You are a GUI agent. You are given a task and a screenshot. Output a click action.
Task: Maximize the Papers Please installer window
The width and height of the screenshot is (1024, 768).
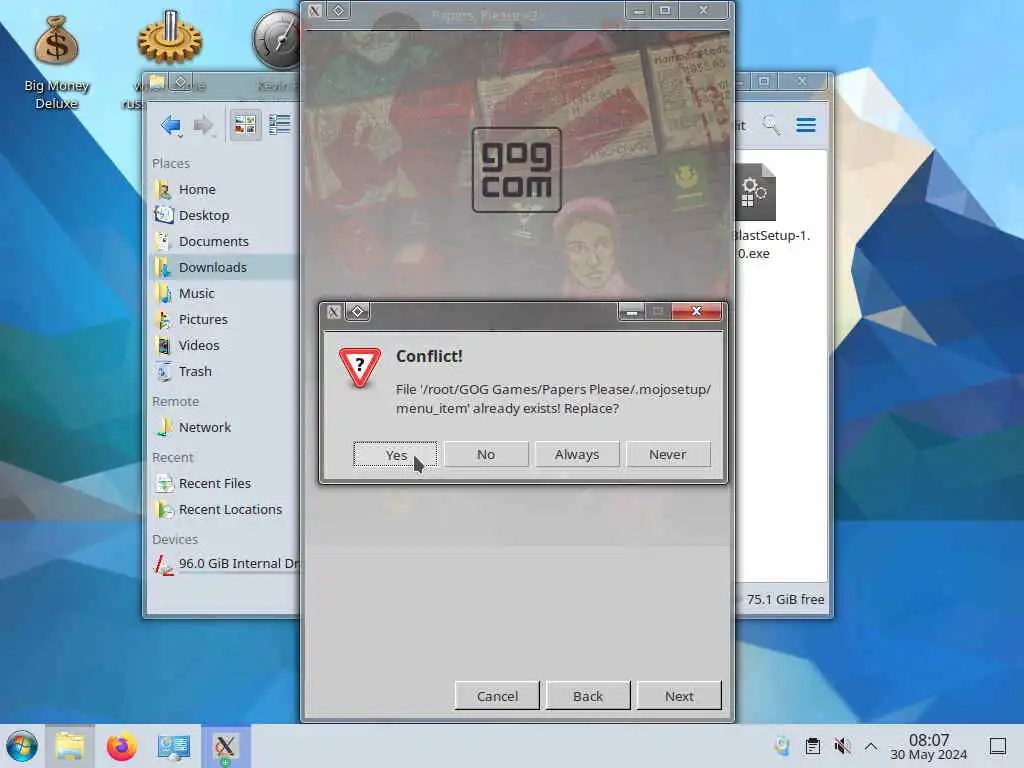click(665, 10)
